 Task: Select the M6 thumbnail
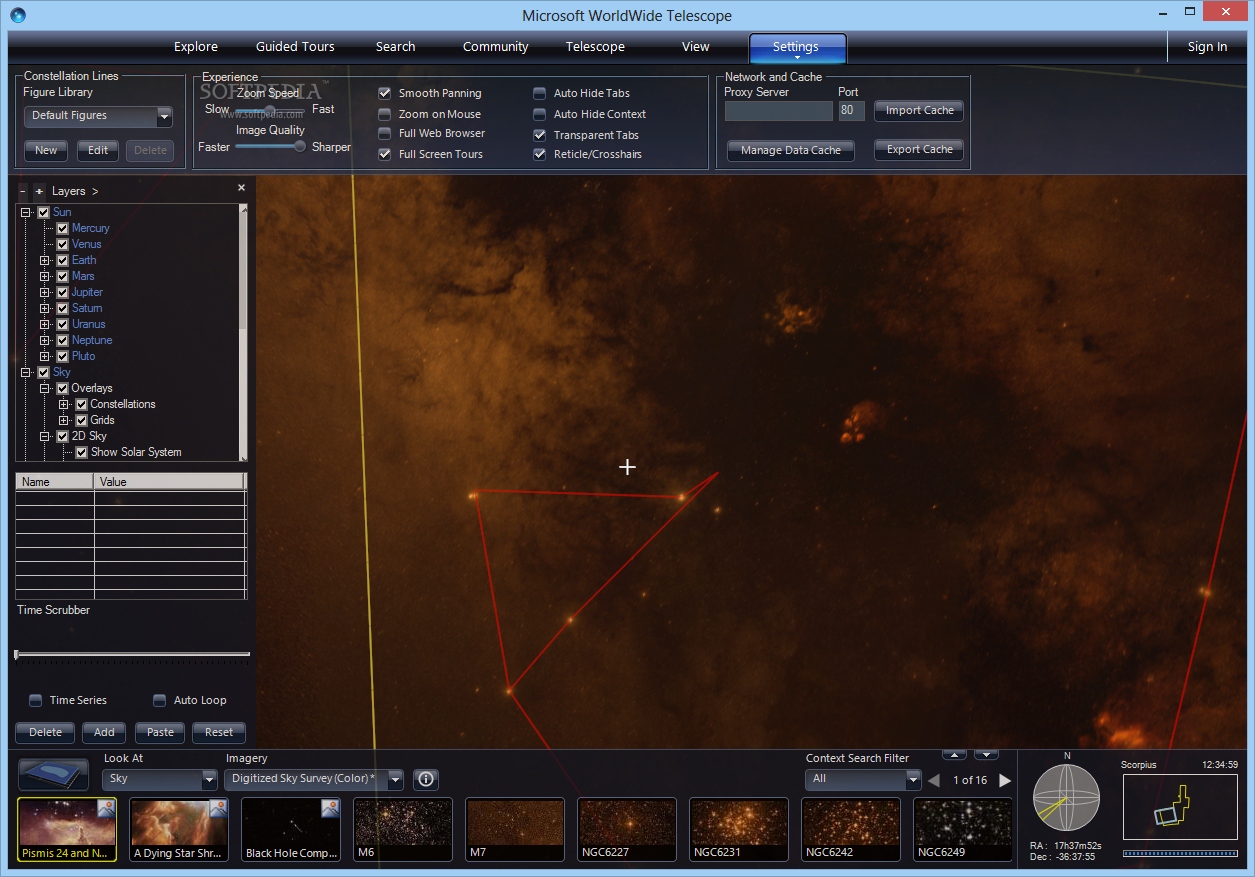[x=403, y=830]
